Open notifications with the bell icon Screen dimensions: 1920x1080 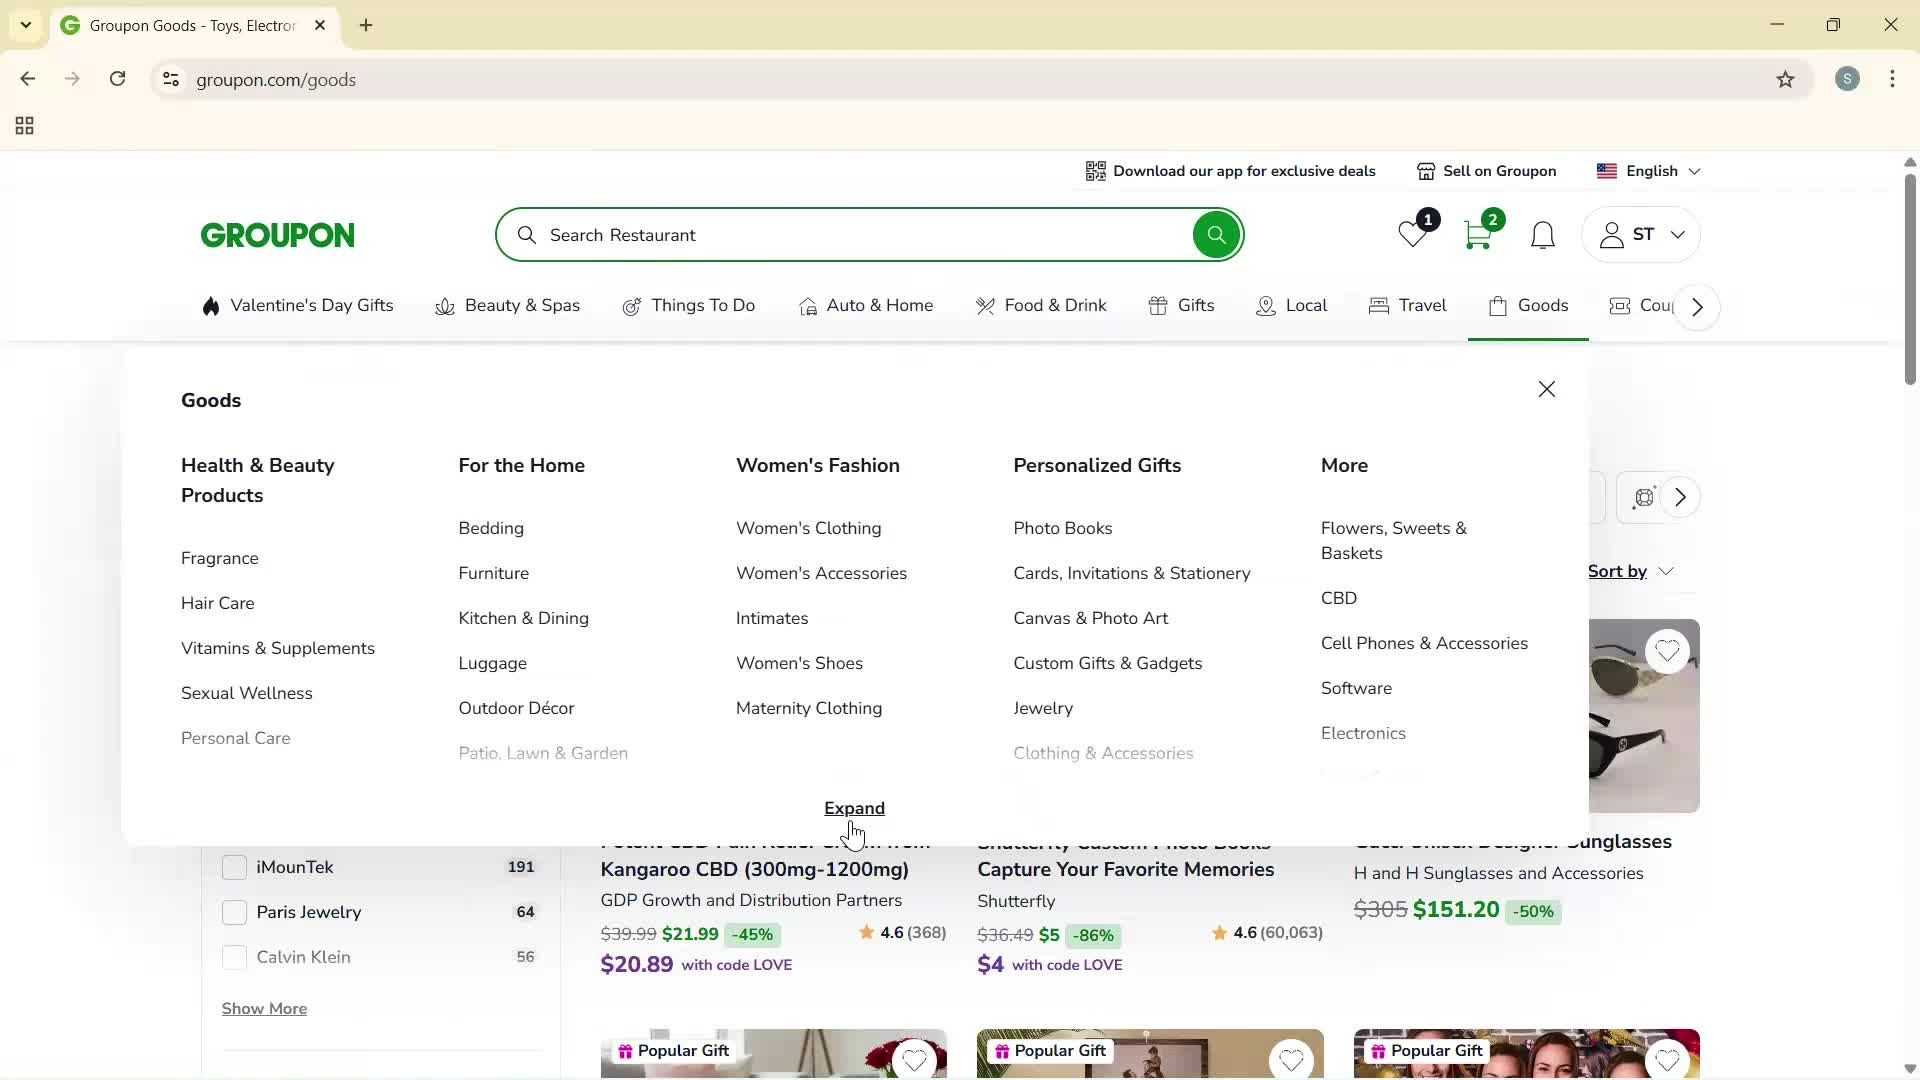pos(1541,235)
